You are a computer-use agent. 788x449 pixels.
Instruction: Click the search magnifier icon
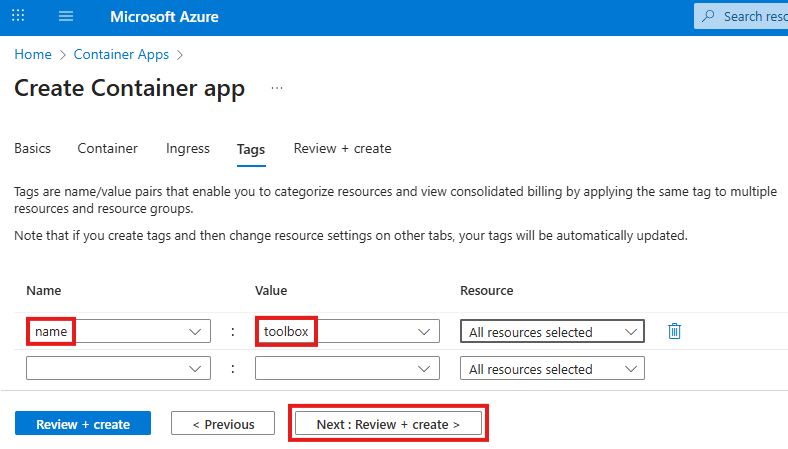coord(709,17)
